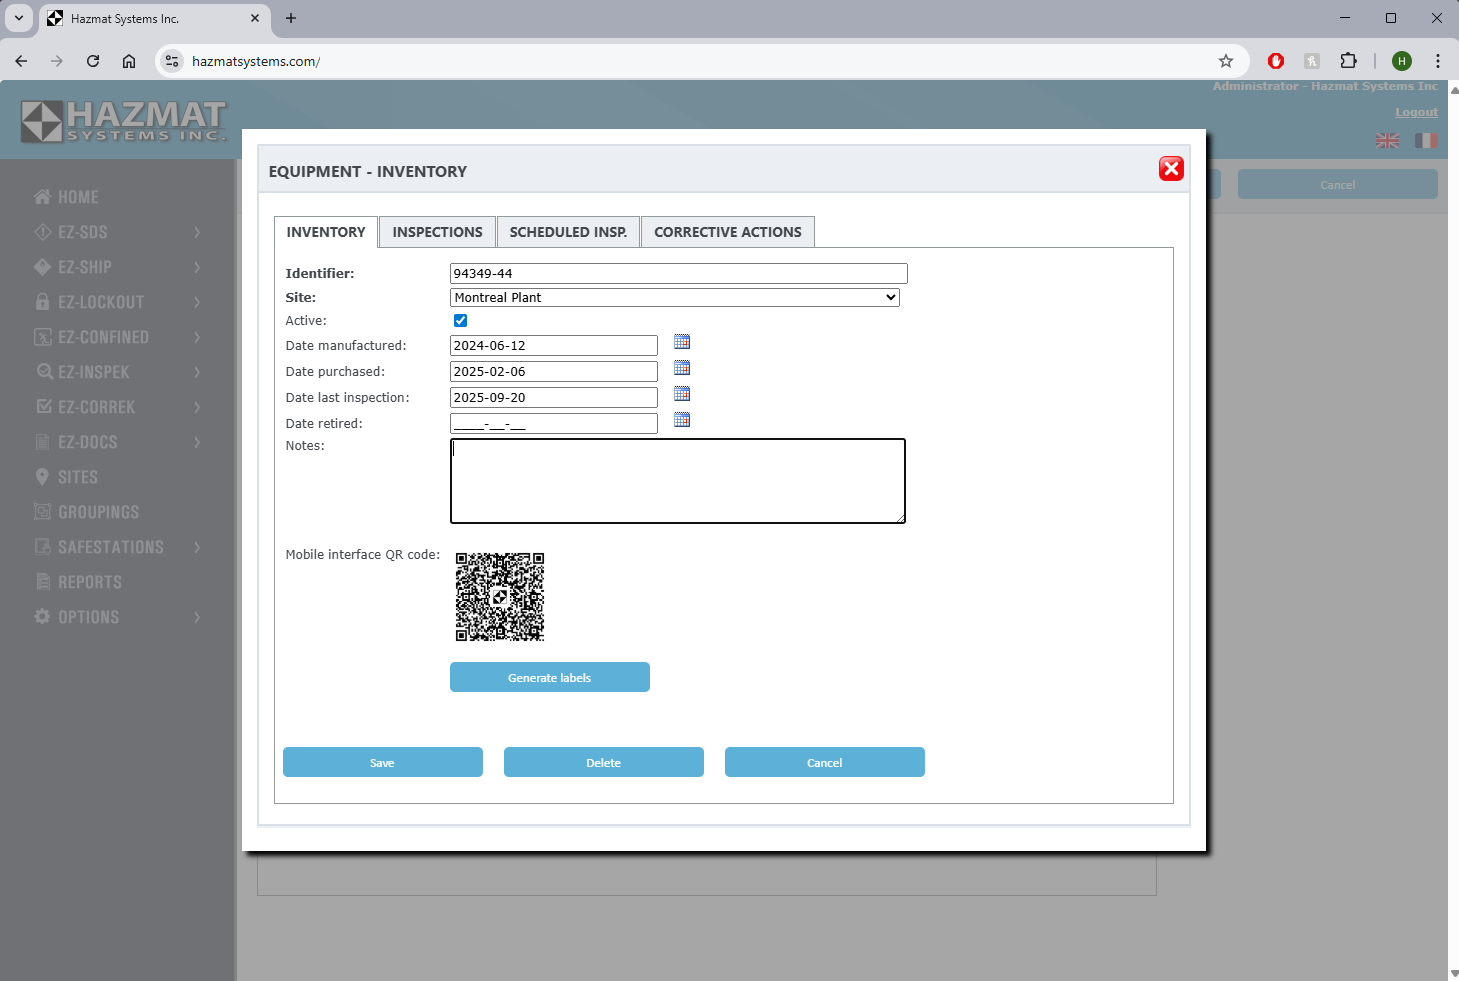This screenshot has width=1459, height=981.
Task: Click the mobile interface QR code
Action: pos(500,597)
